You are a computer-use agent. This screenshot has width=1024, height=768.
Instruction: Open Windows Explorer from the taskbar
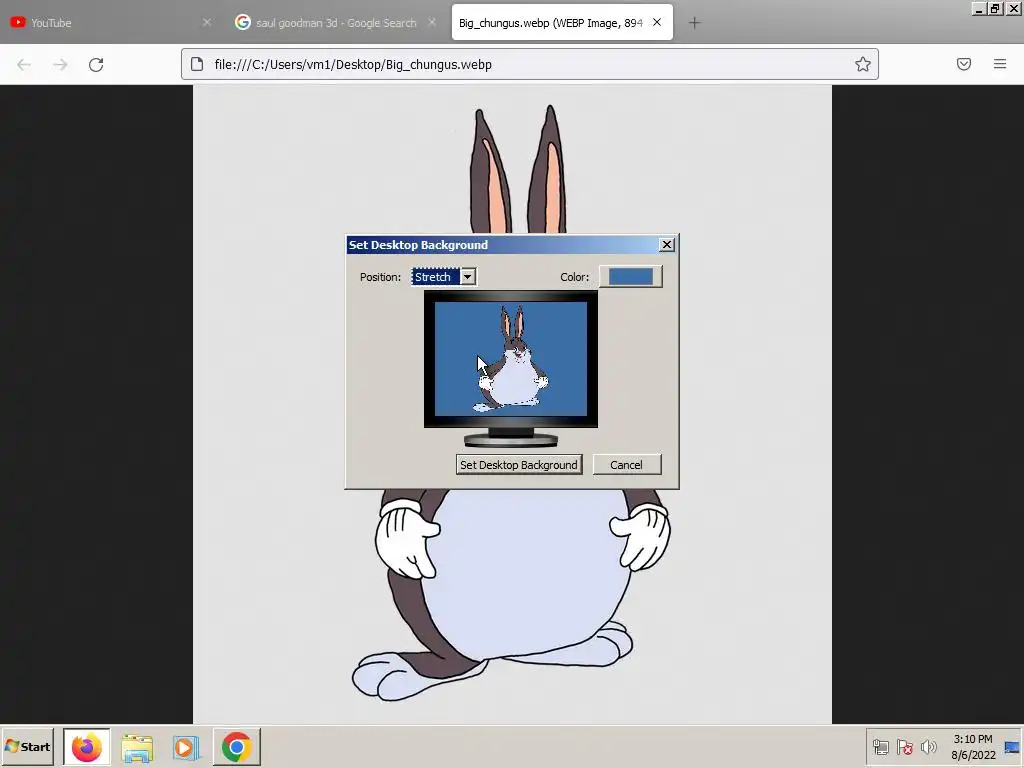[137, 748]
